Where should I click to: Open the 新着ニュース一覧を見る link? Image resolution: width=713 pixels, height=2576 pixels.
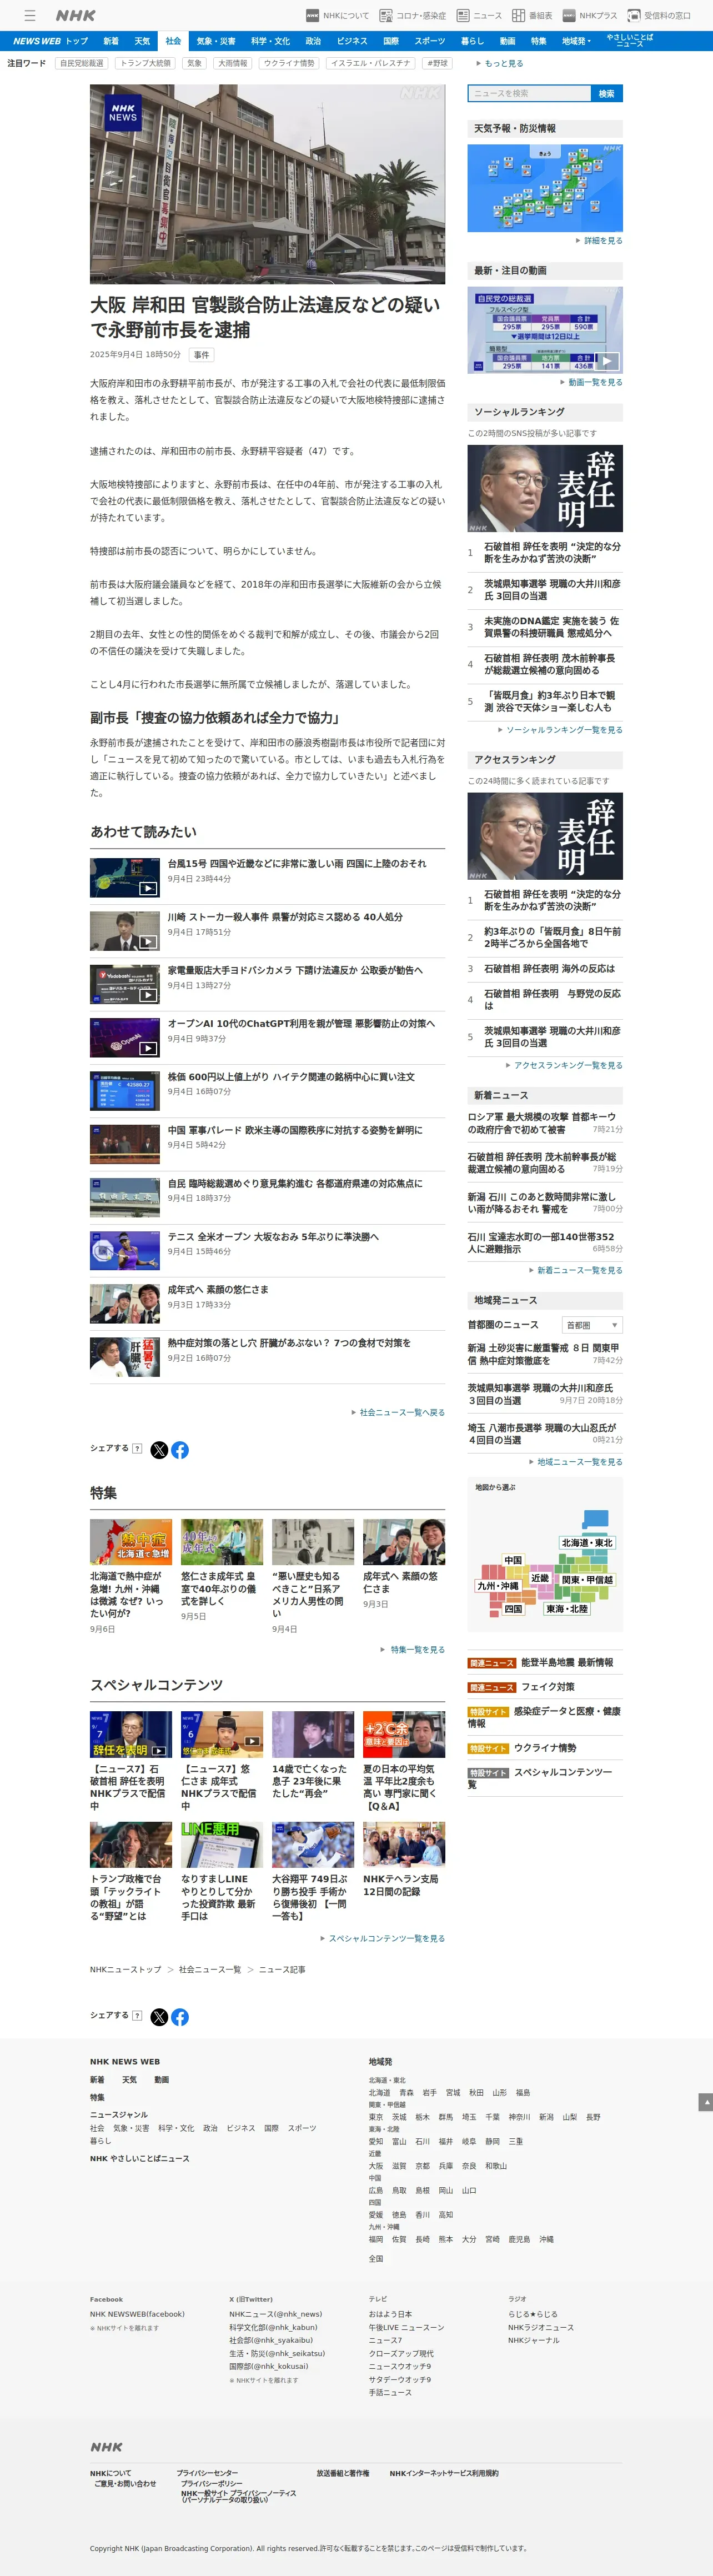575,1270
